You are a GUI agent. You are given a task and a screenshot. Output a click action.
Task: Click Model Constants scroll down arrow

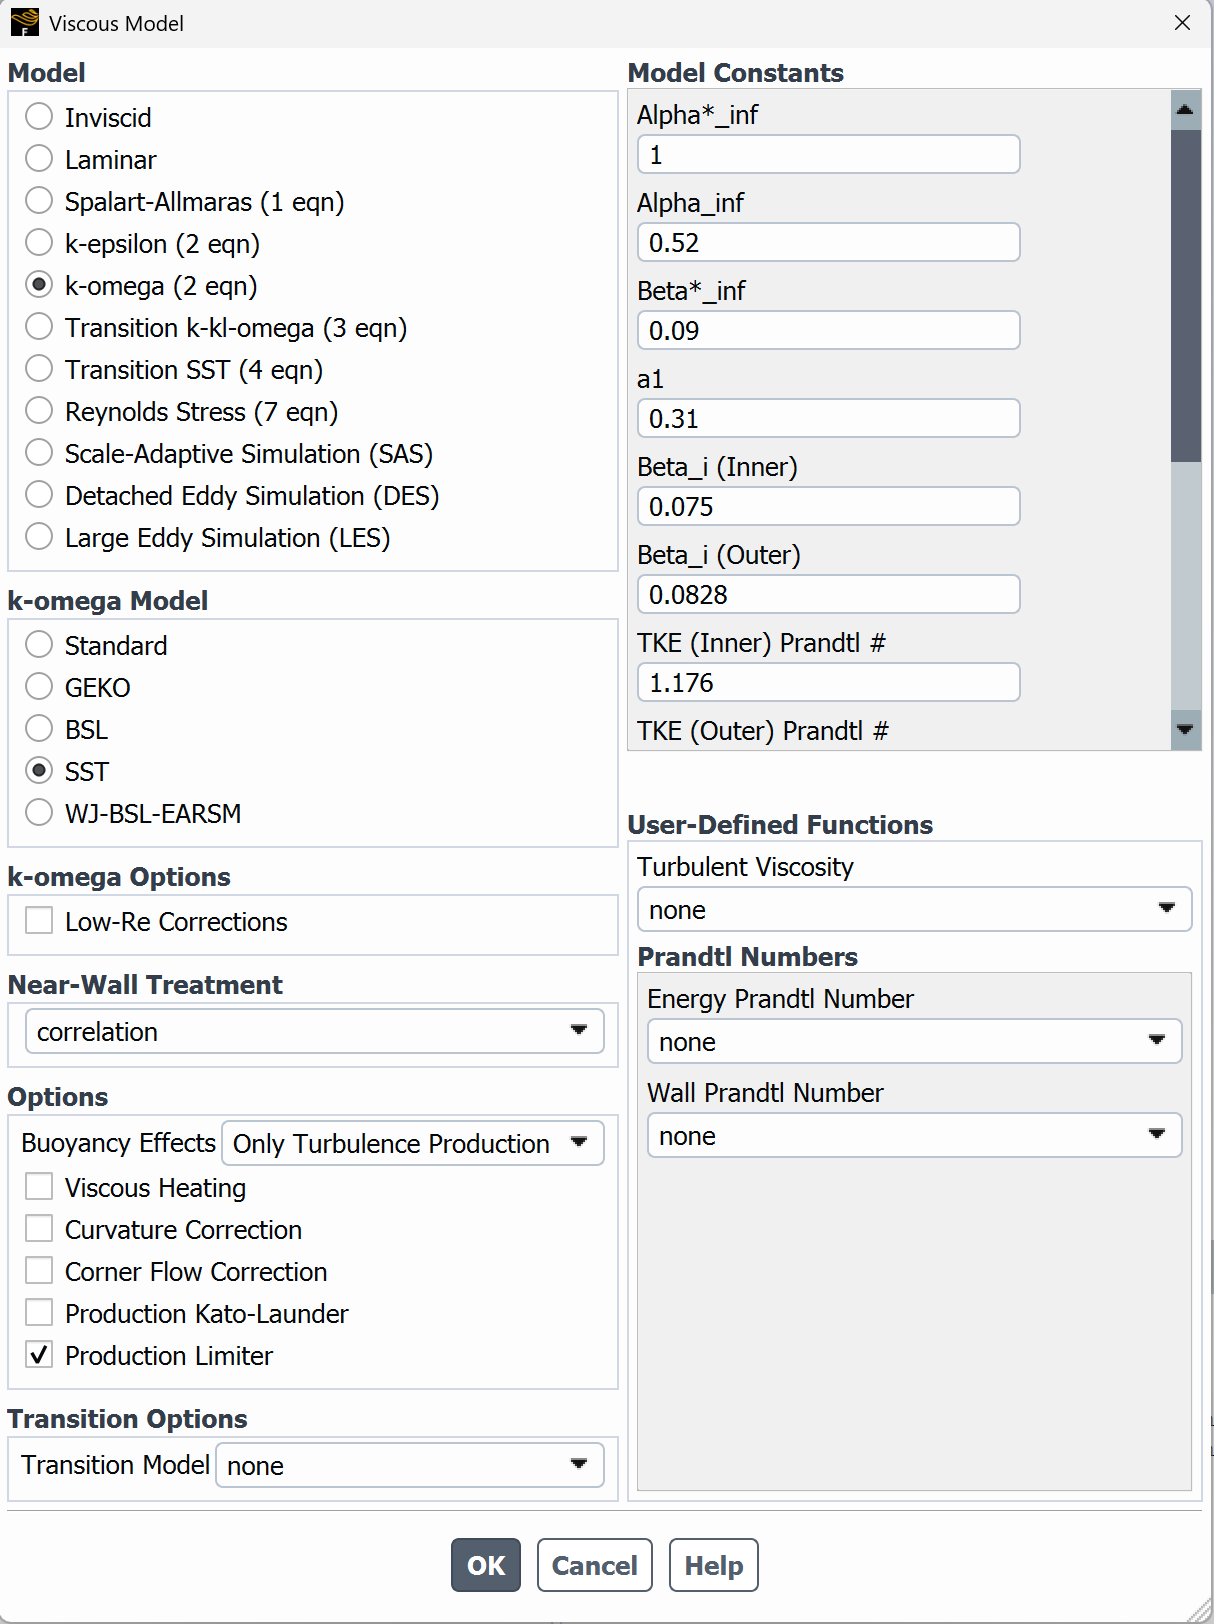point(1185,730)
